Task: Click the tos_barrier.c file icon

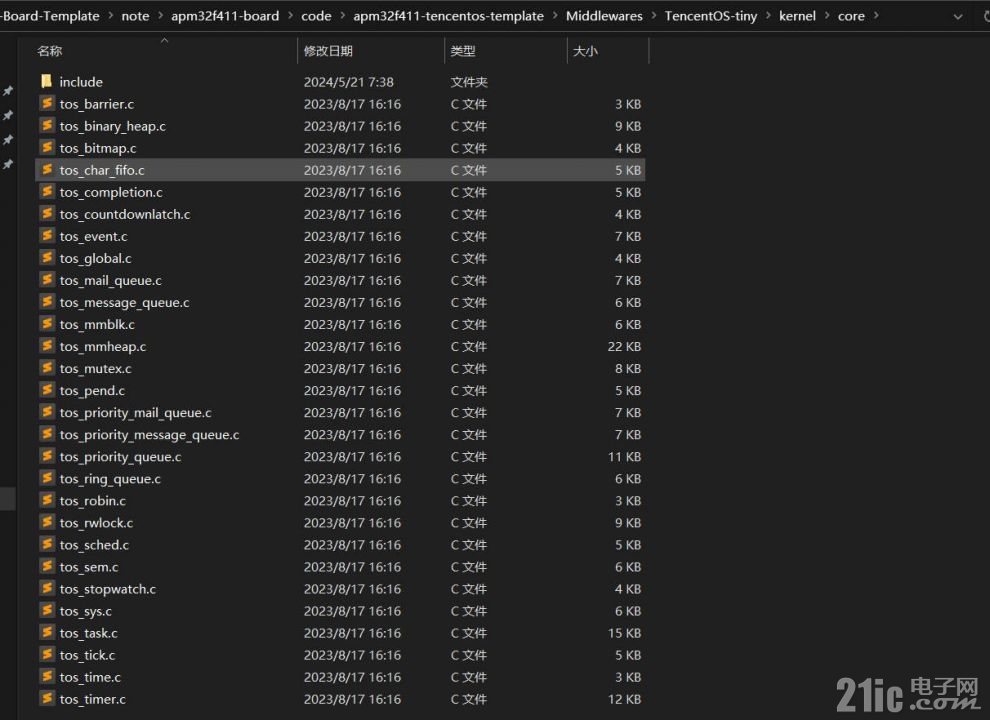Action: click(x=47, y=103)
